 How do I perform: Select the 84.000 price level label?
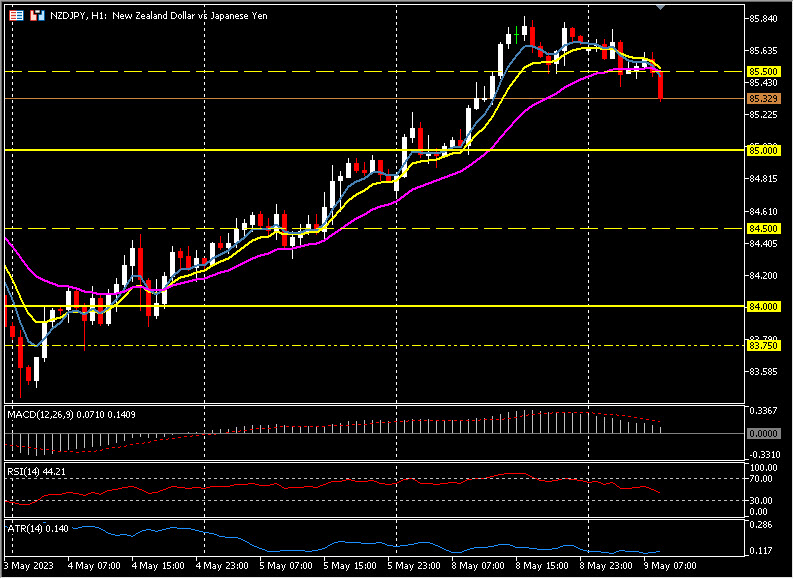pos(763,306)
